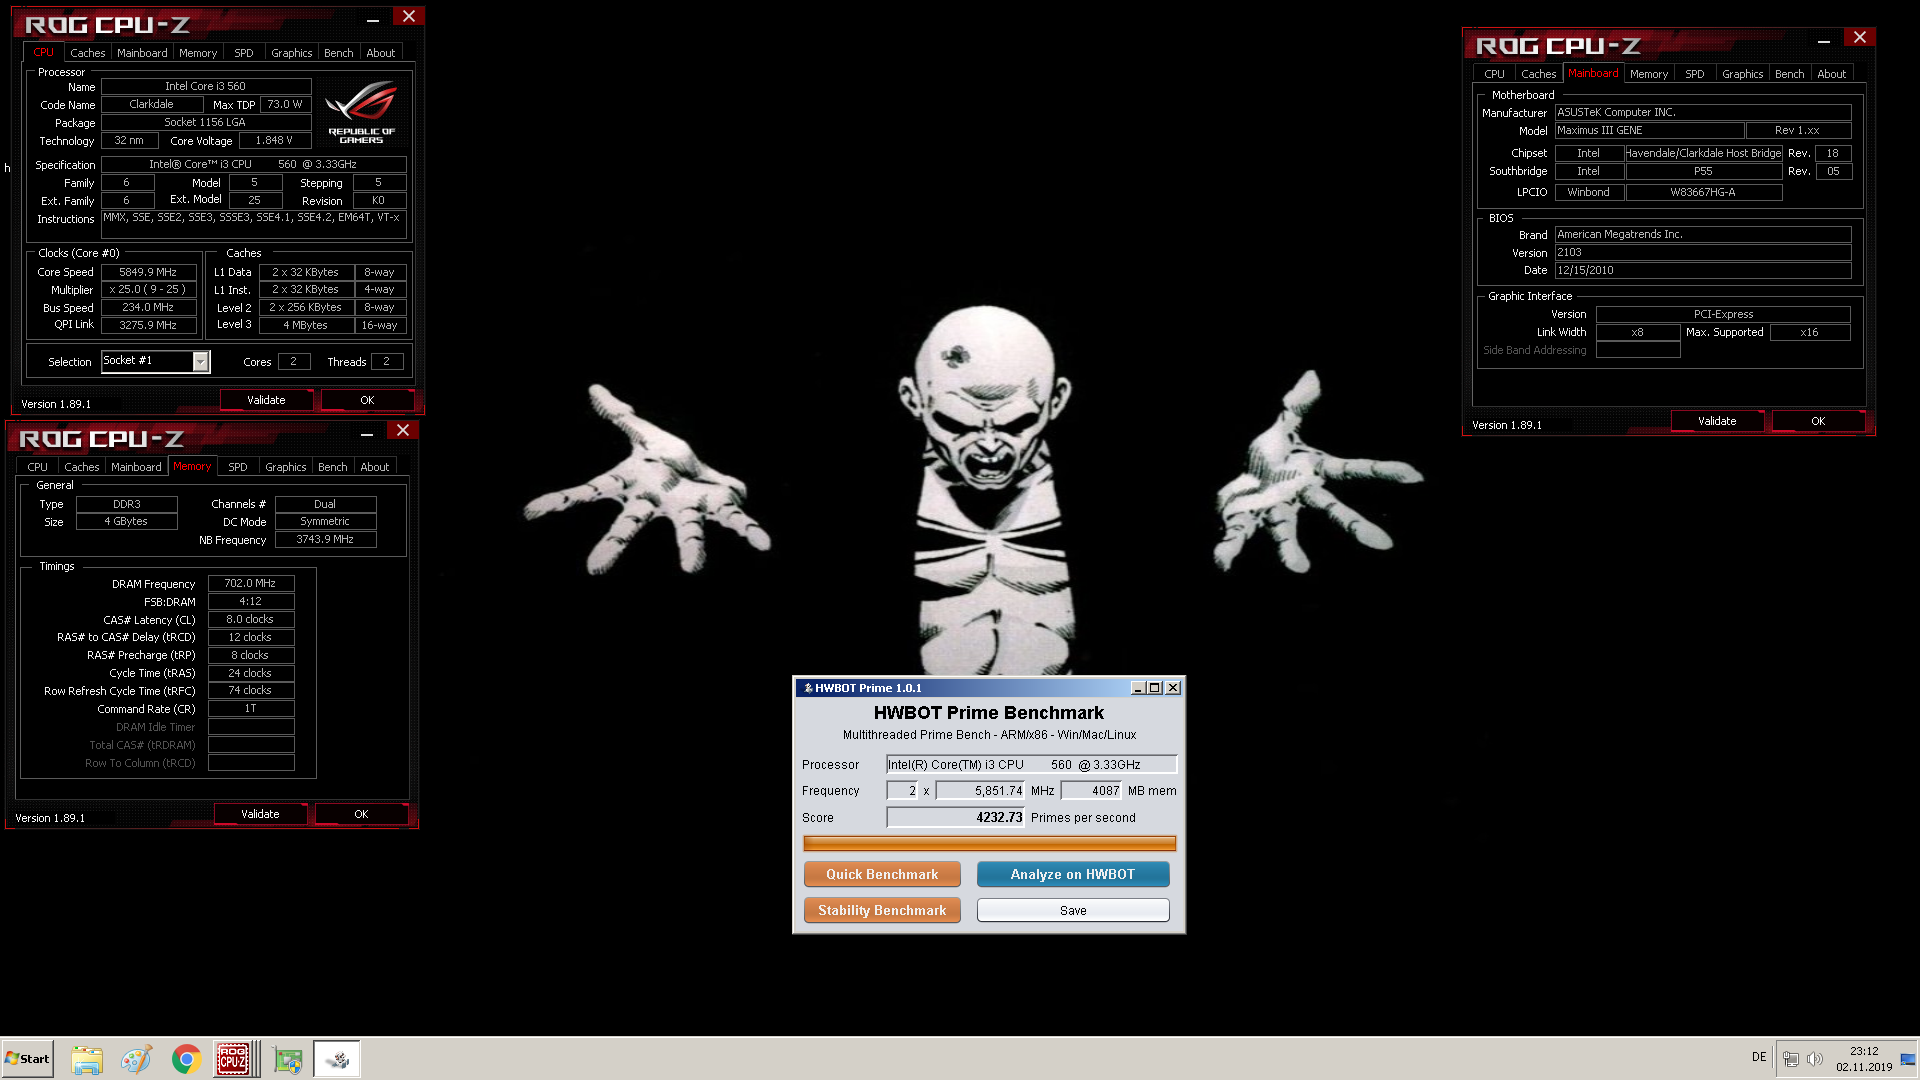The width and height of the screenshot is (1920, 1080).
Task: Open Caches tab in Mainboard CPU-Z window
Action: tap(1539, 74)
